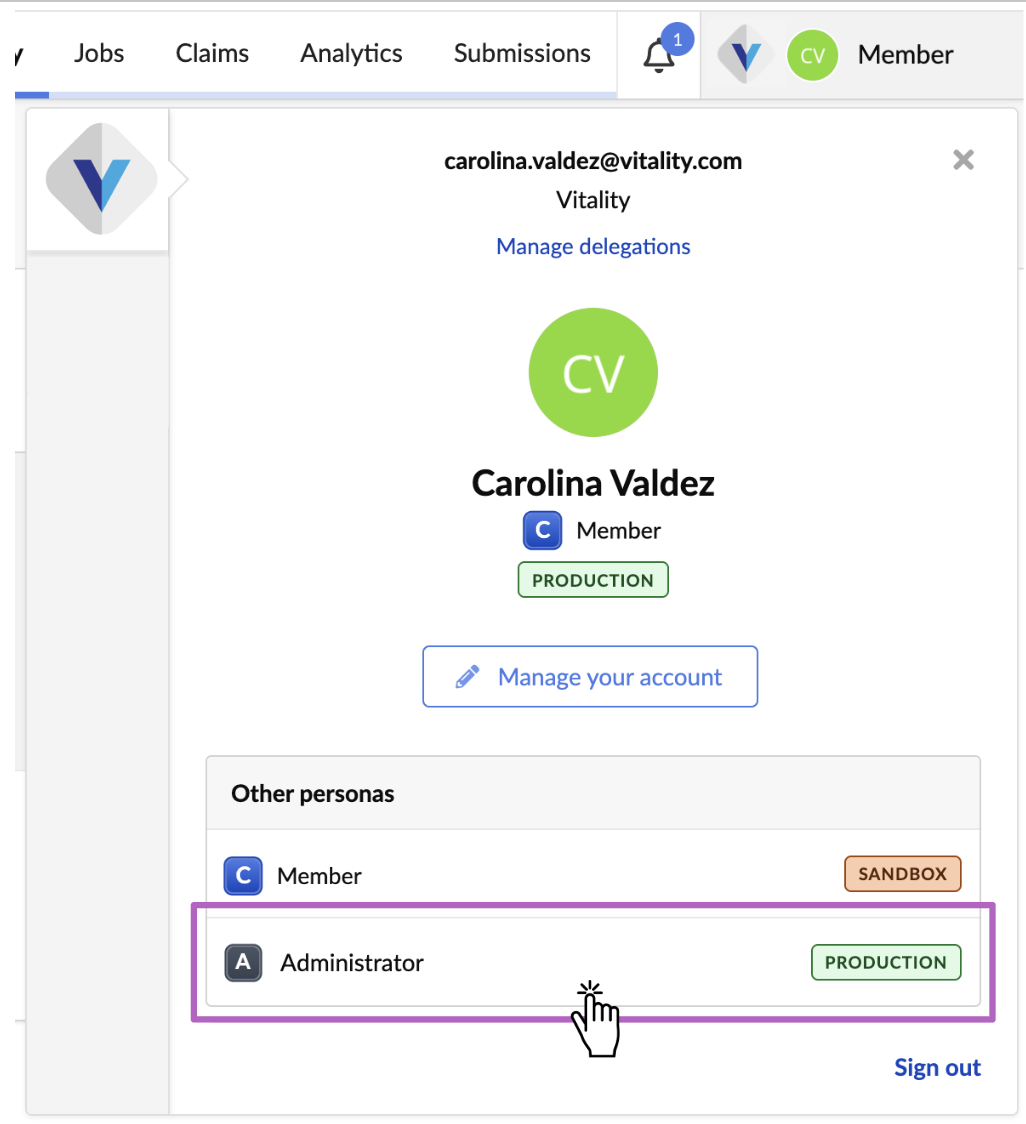Click the blue C Member badge under name
1026x1124 pixels.
coord(542,531)
